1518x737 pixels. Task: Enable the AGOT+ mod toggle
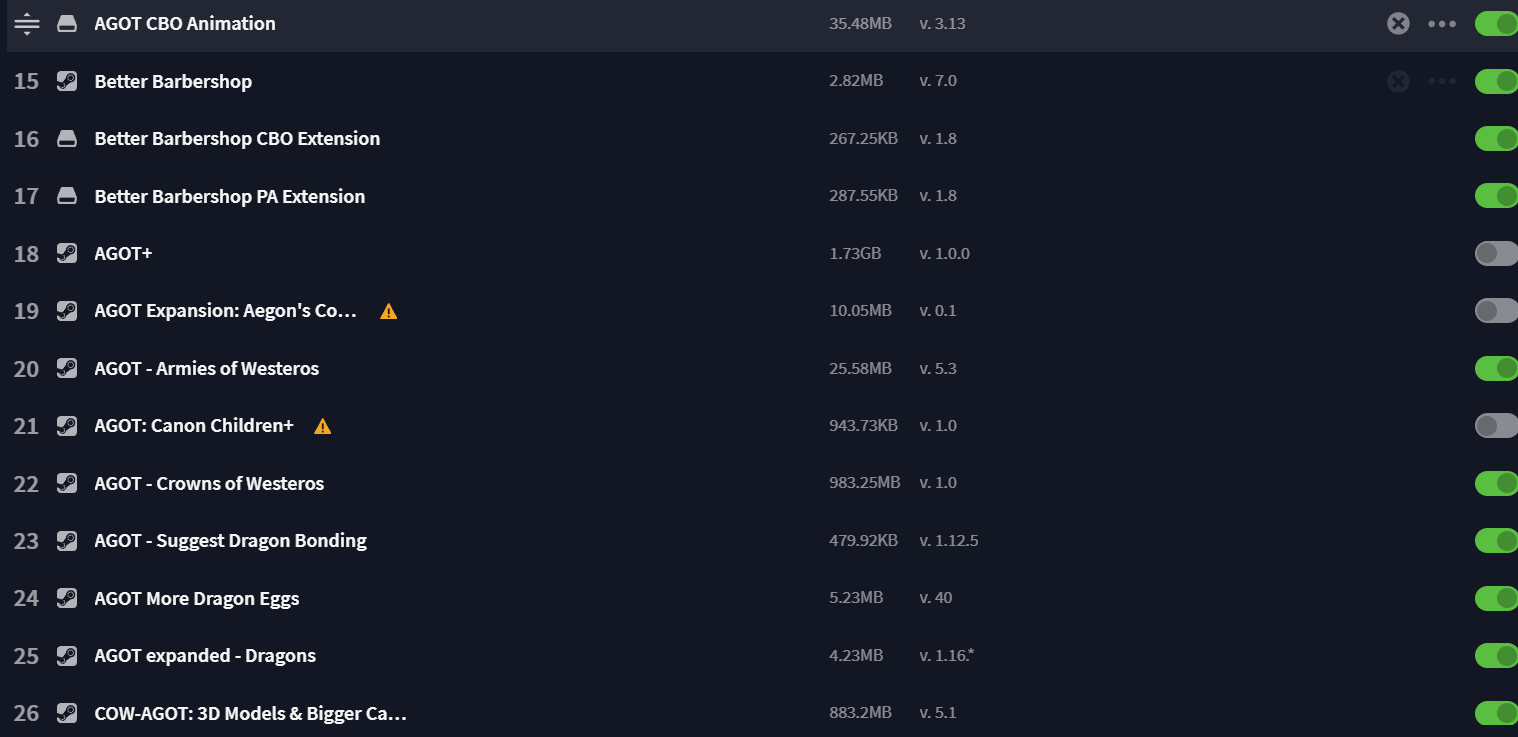tap(1496, 253)
